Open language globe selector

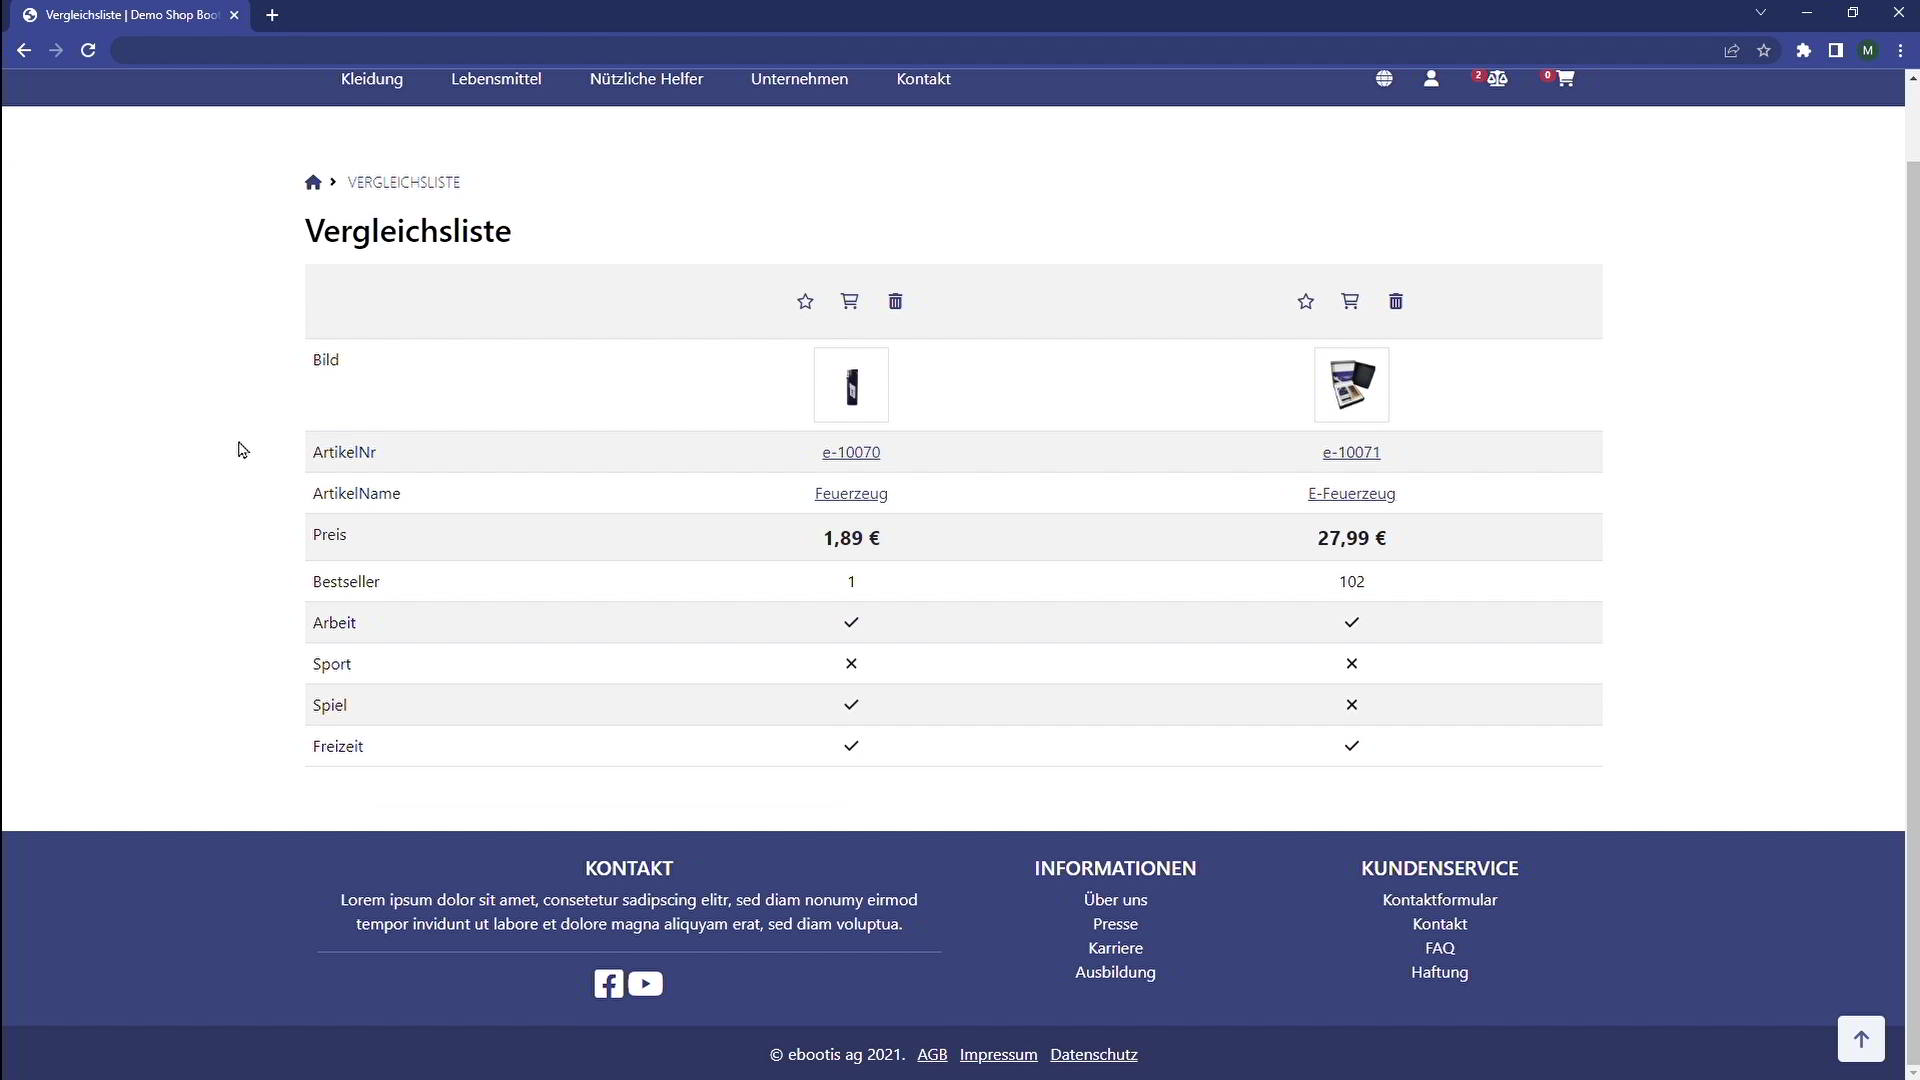1384,79
